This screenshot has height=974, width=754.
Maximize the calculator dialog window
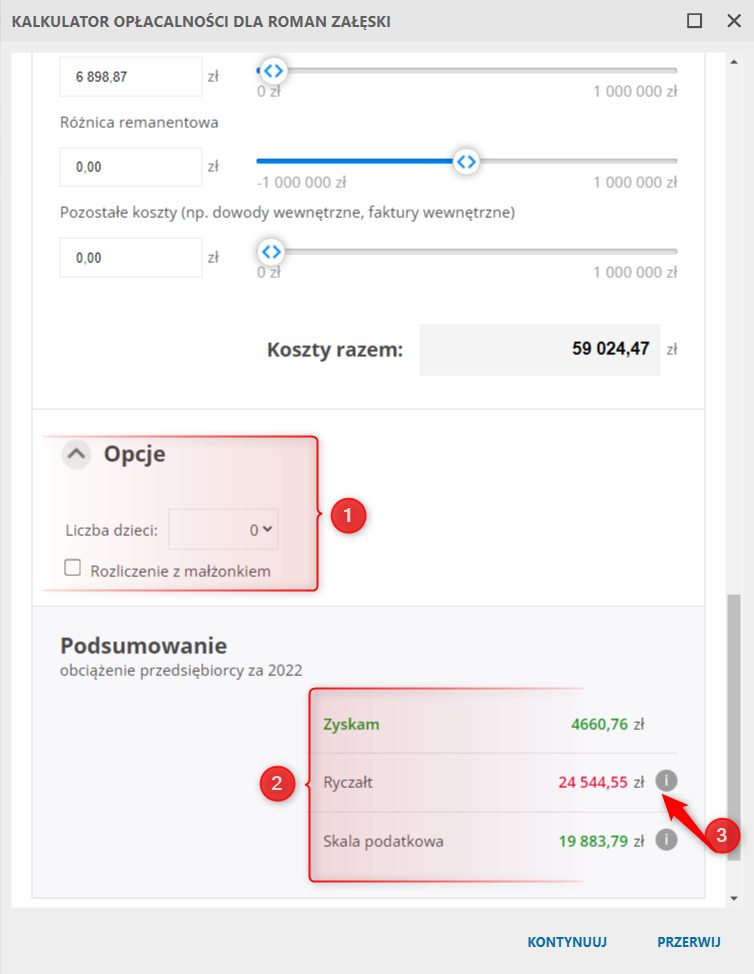click(x=695, y=21)
